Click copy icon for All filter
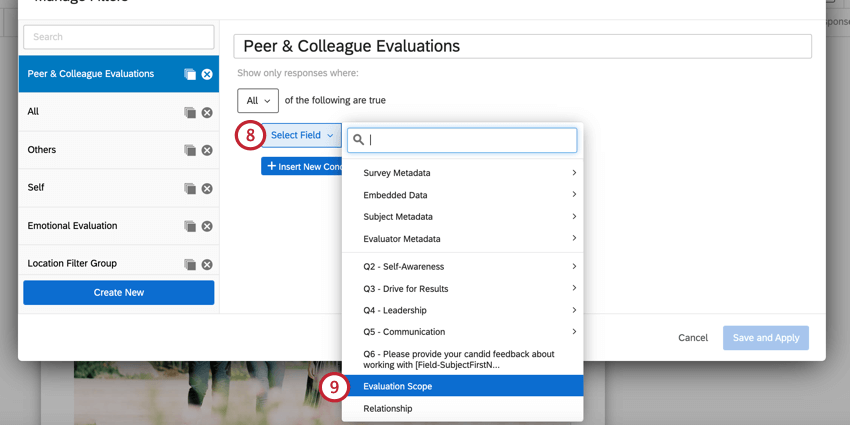Viewport: 850px width, 425px height. [189, 112]
